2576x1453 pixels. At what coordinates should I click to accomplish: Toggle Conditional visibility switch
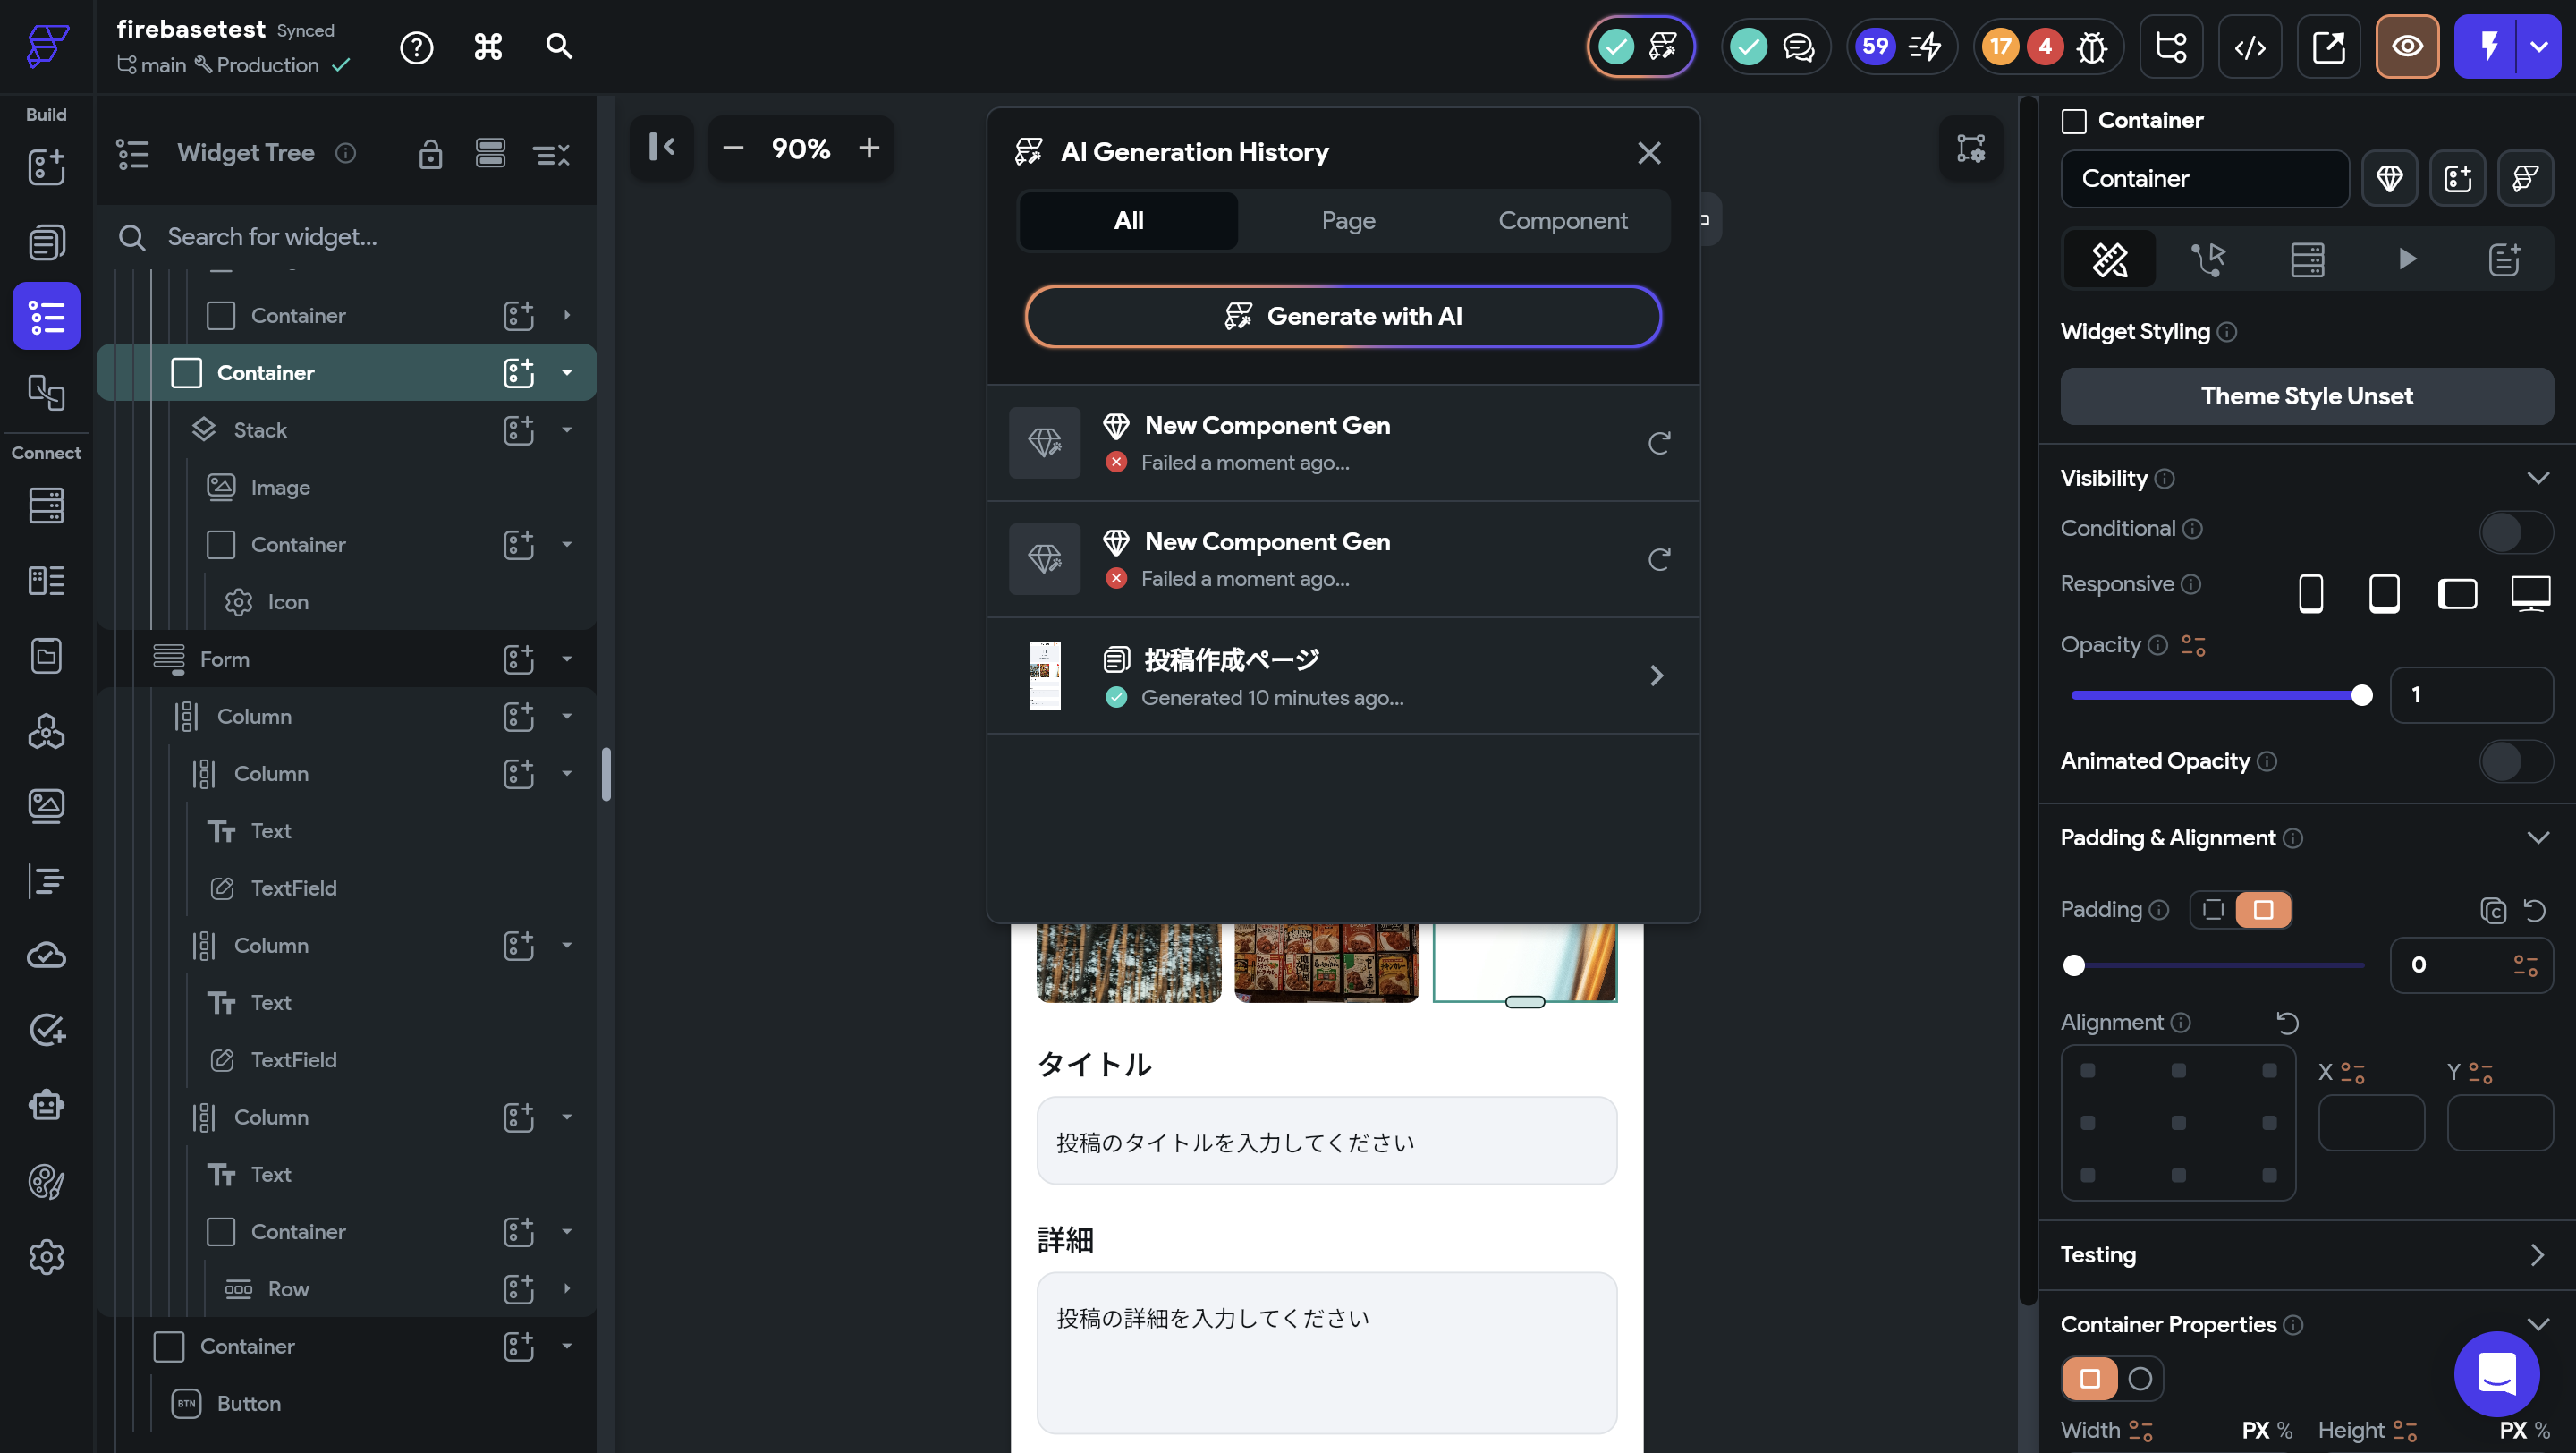click(x=2514, y=532)
